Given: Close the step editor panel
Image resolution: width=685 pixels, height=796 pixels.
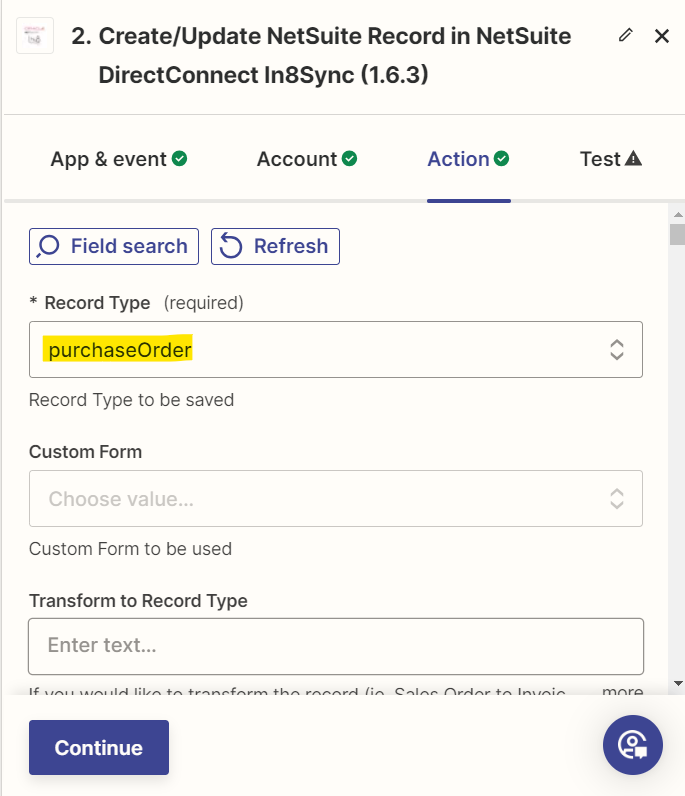Looking at the screenshot, I should pyautogui.click(x=661, y=36).
